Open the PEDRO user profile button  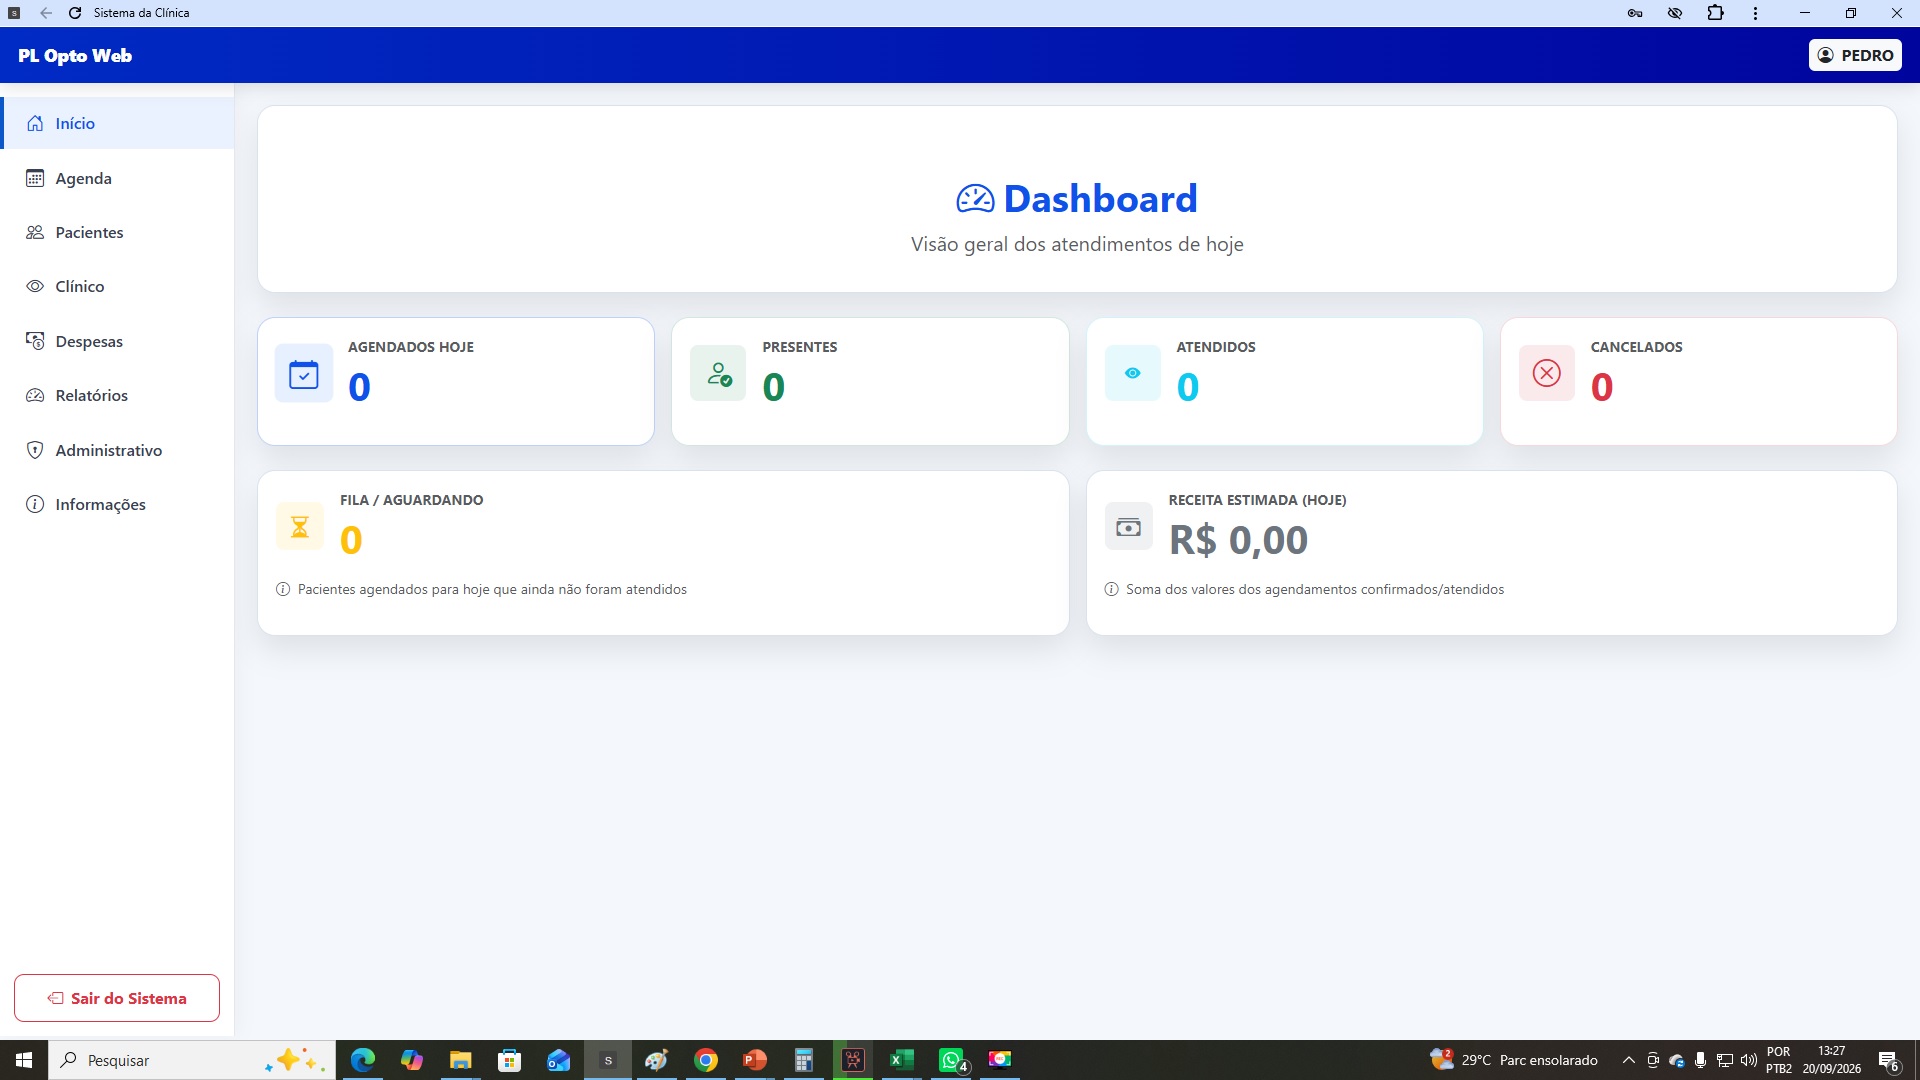click(x=1855, y=55)
